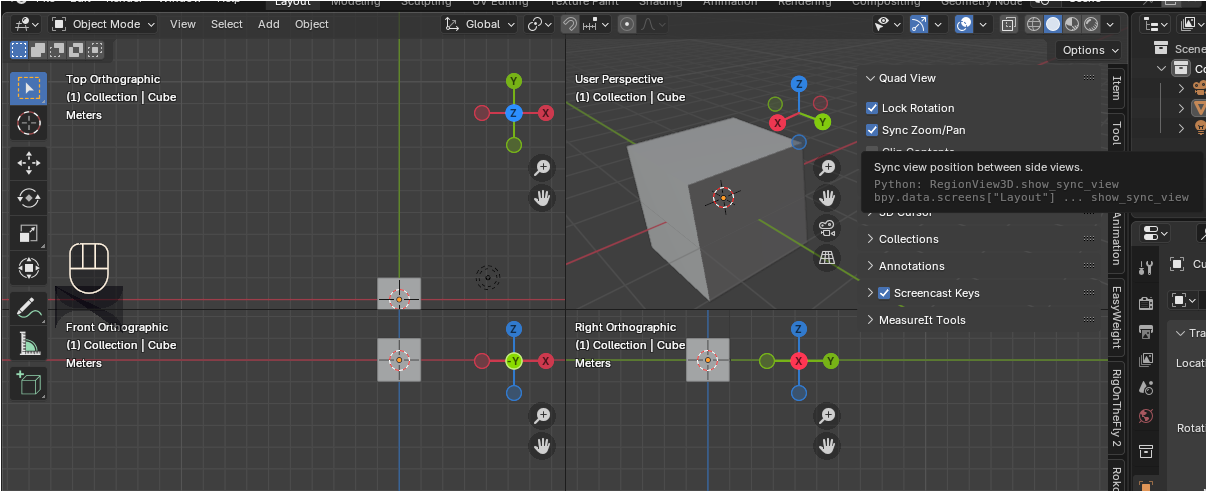The width and height of the screenshot is (1207, 492).
Task: Select the Transform tool
Action: [29, 268]
